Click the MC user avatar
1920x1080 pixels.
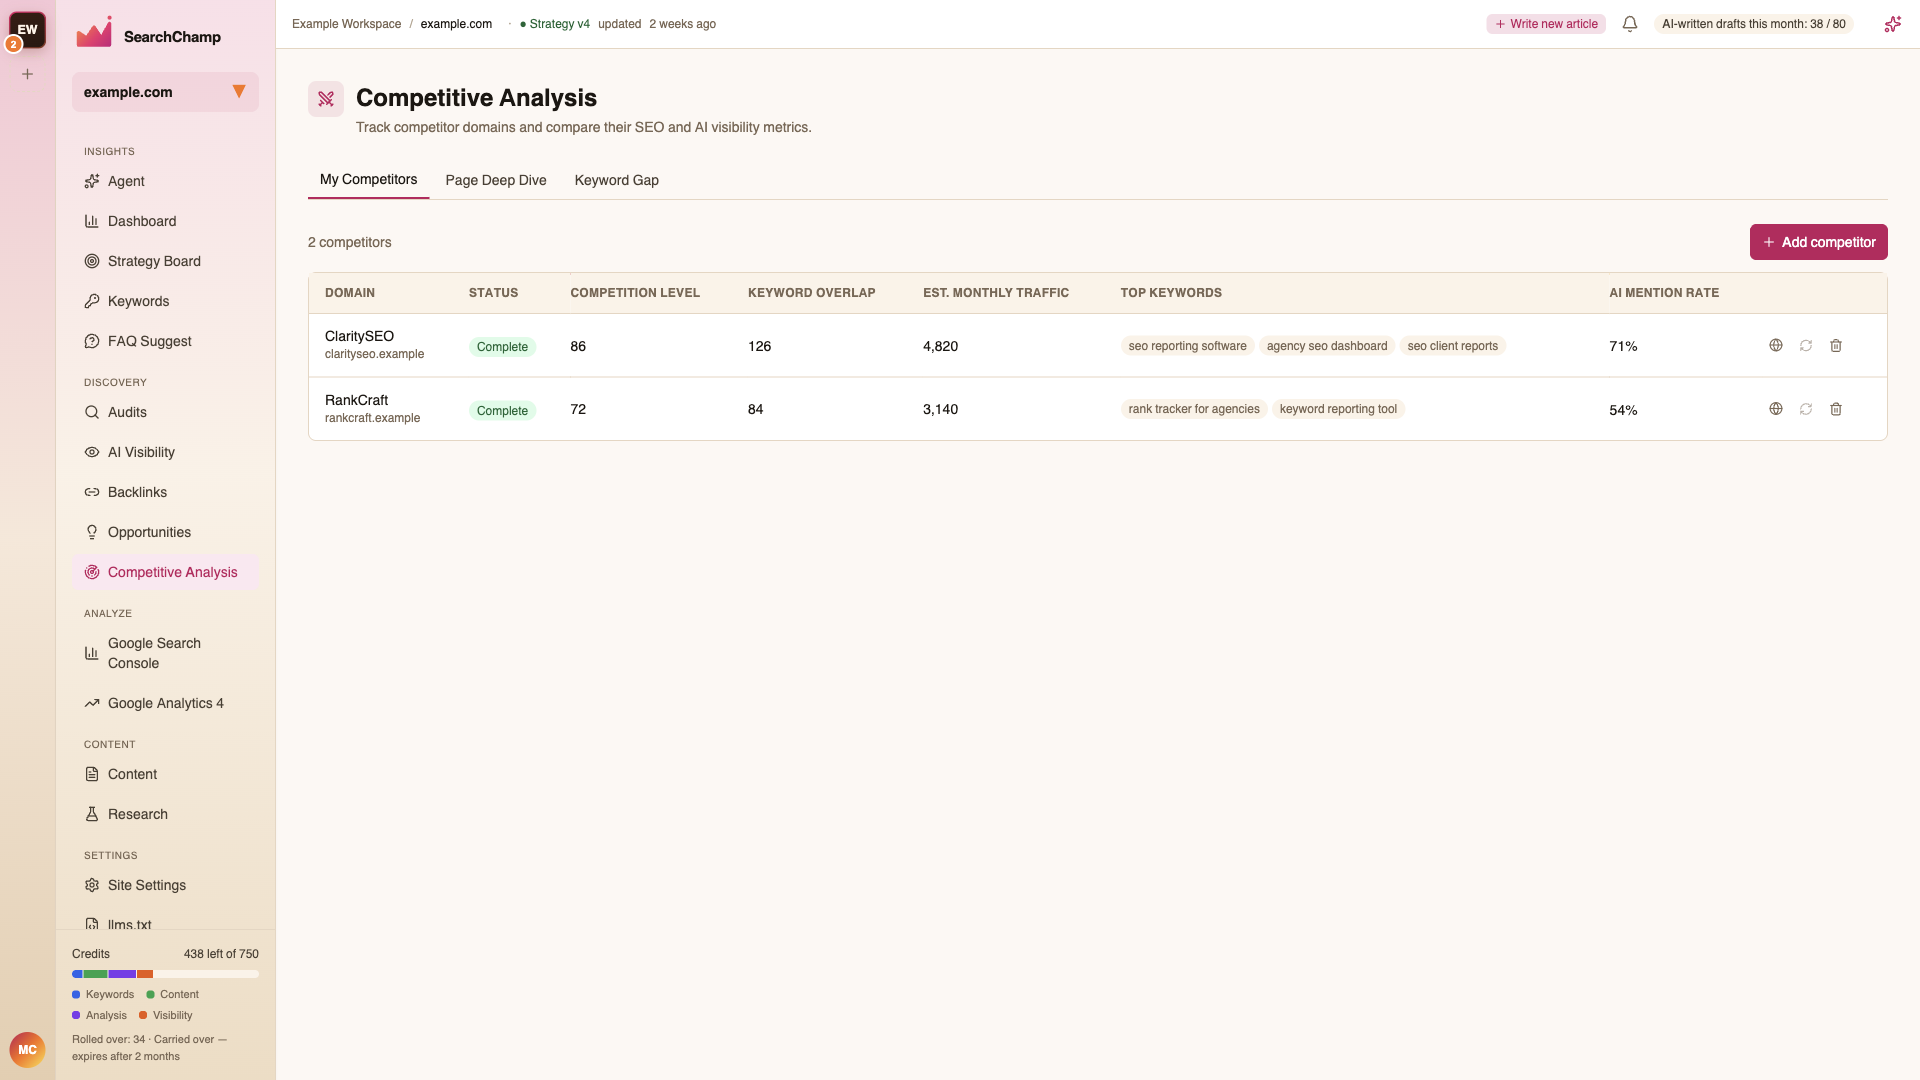(x=27, y=1050)
